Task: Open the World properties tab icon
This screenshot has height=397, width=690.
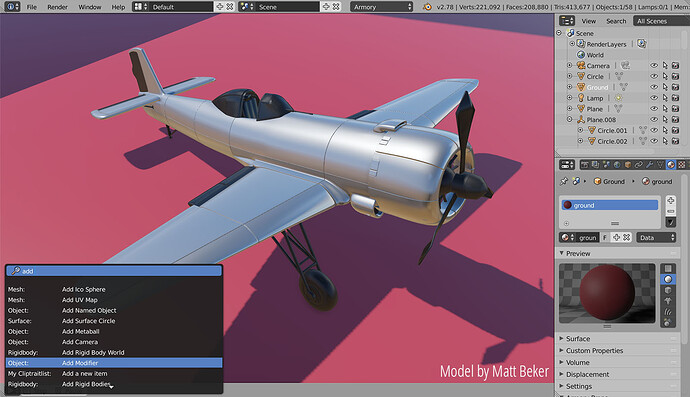Action: [x=617, y=165]
